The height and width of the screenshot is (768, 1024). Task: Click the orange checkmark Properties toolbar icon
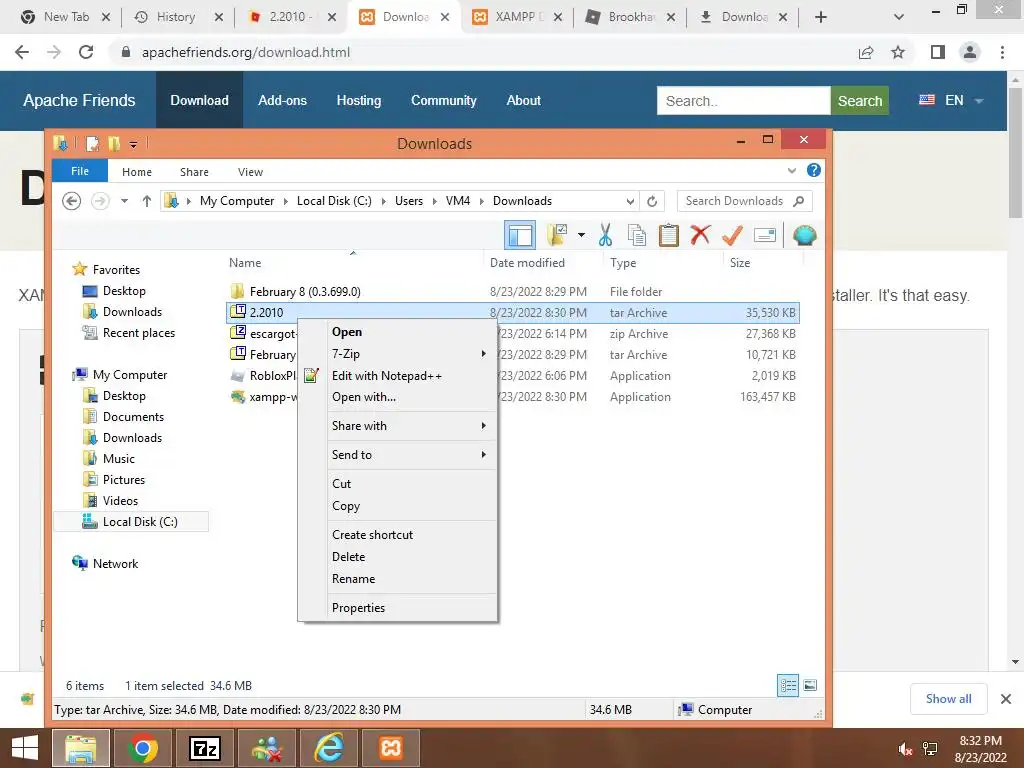(x=732, y=235)
